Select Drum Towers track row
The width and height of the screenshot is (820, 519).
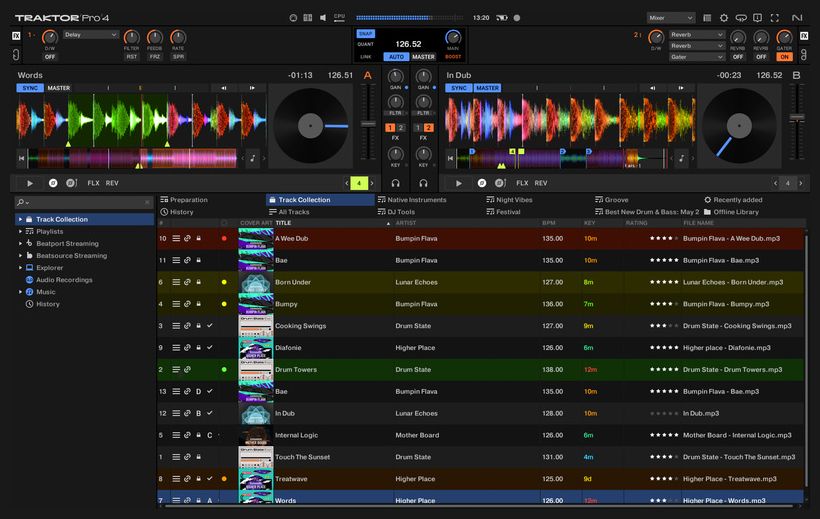(x=481, y=369)
